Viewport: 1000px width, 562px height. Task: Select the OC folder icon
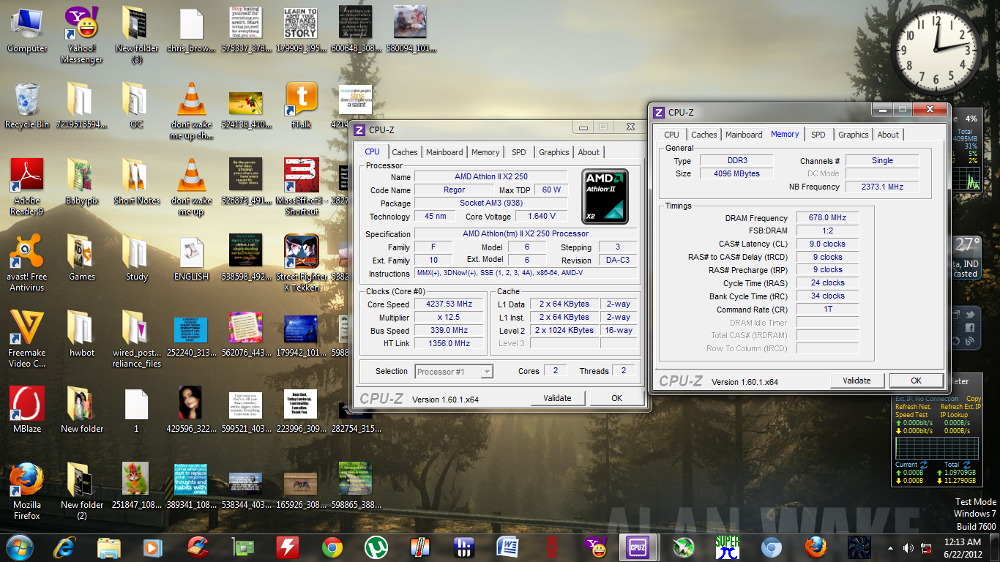coord(136,106)
